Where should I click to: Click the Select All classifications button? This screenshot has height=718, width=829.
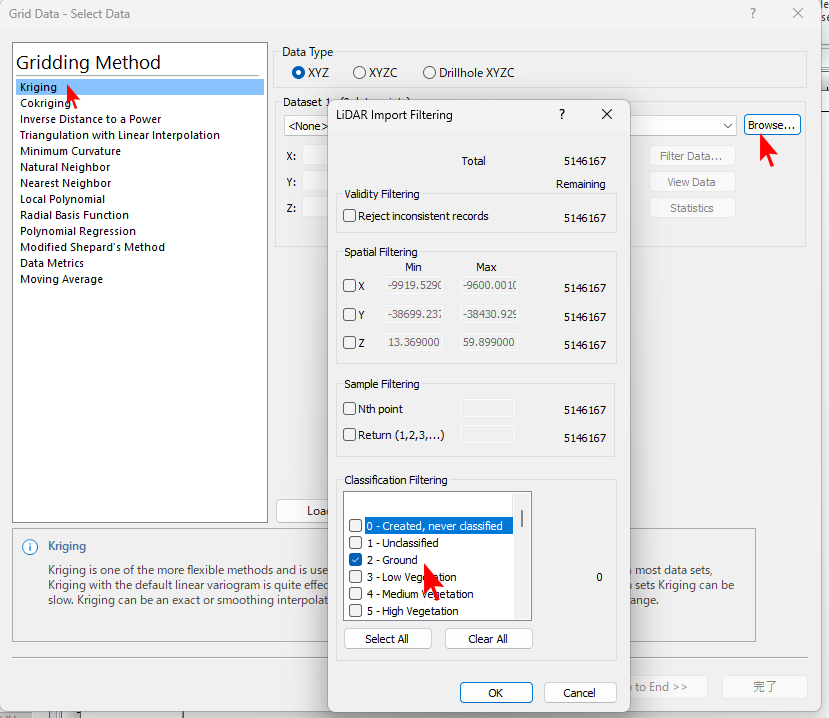388,639
